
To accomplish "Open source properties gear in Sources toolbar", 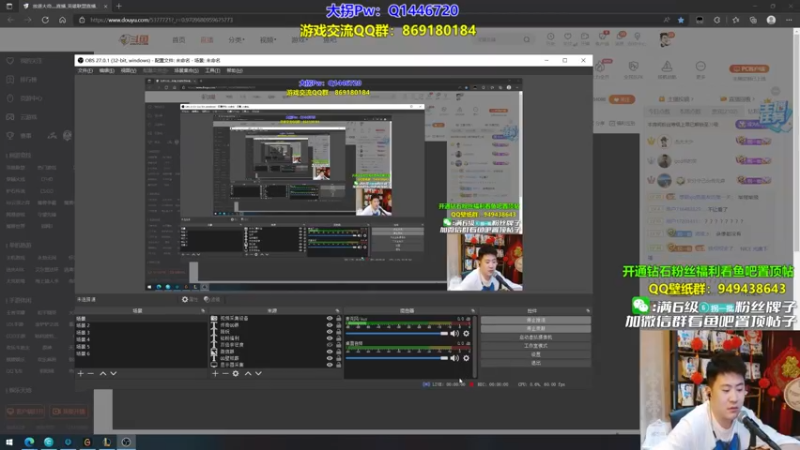I will coord(236,373).
